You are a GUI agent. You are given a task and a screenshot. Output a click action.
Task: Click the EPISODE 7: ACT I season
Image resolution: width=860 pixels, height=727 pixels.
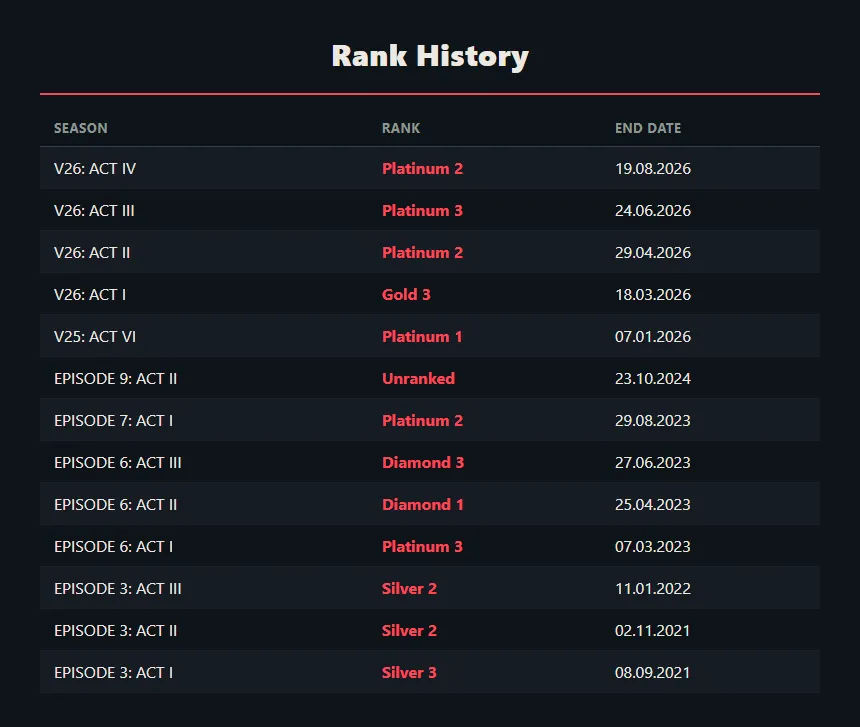tap(114, 421)
